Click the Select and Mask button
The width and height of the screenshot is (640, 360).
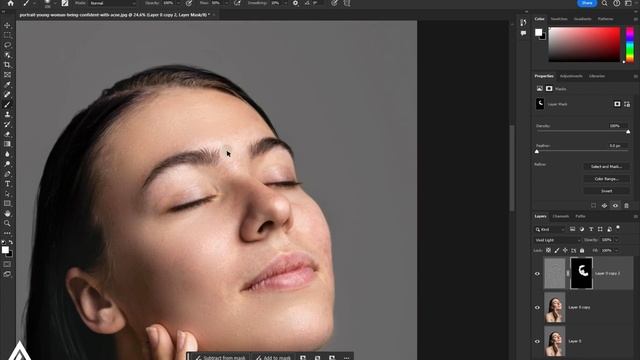point(607,167)
